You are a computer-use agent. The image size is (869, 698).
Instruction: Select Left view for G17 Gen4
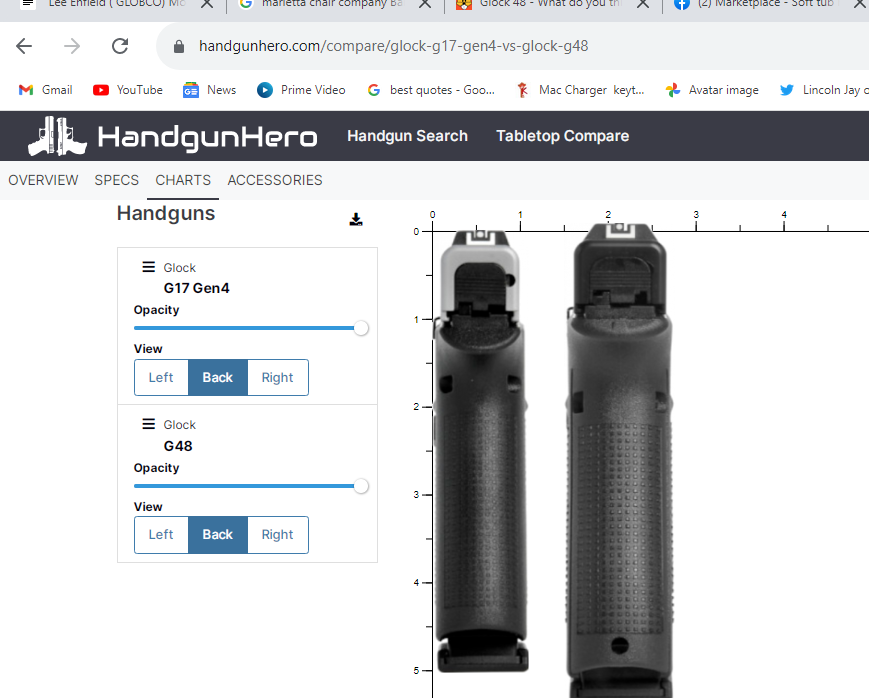click(161, 377)
